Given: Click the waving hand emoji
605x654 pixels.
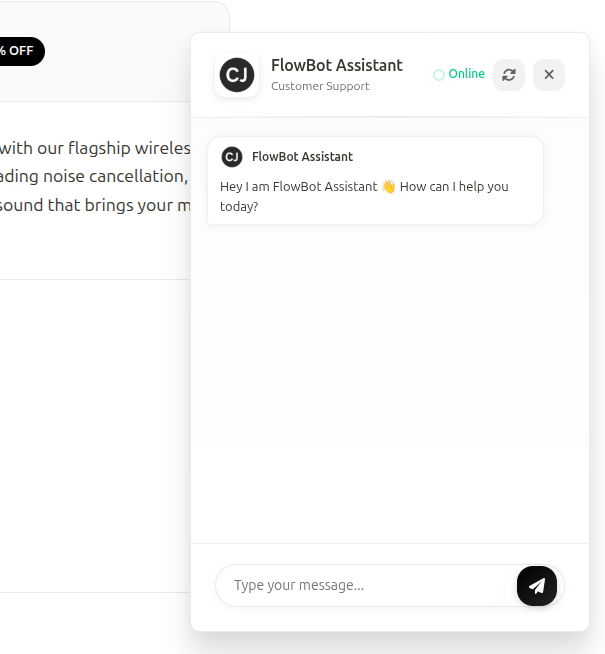Looking at the screenshot, I should (388, 187).
